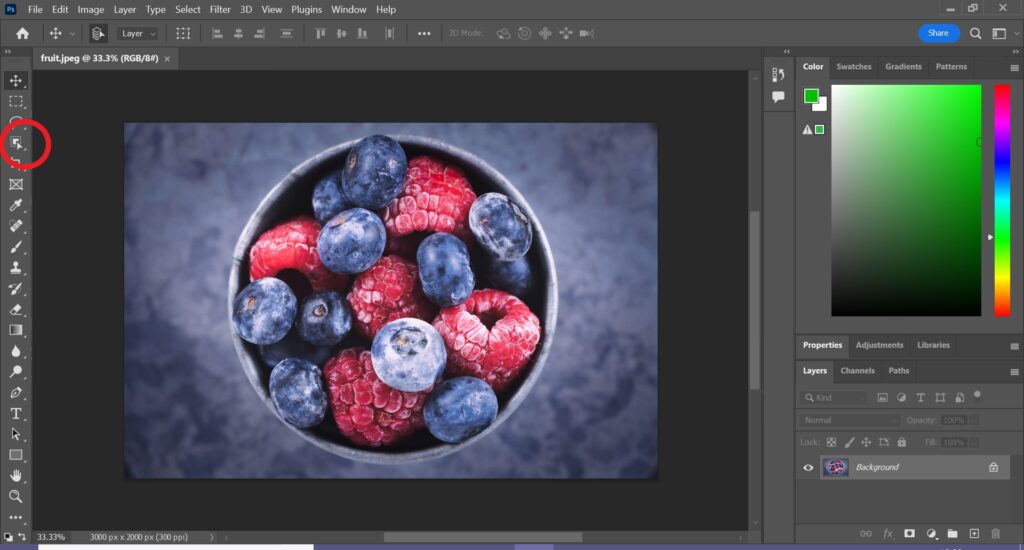
Task: Open the Layer auto-select dropdown
Action: point(138,33)
